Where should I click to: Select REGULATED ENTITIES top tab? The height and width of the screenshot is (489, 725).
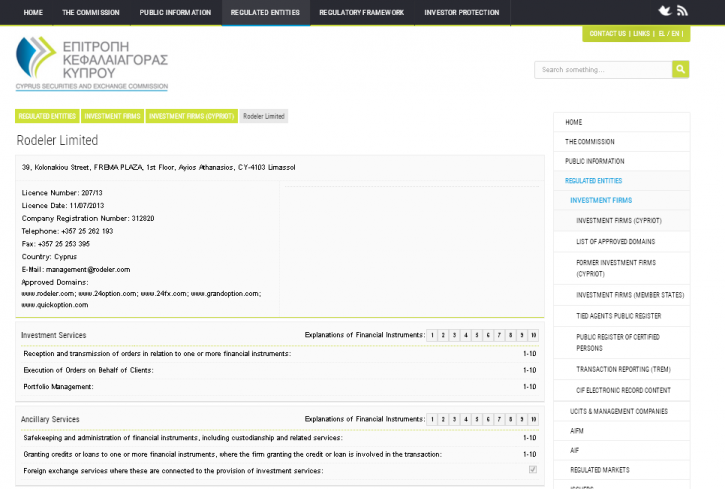pos(265,12)
